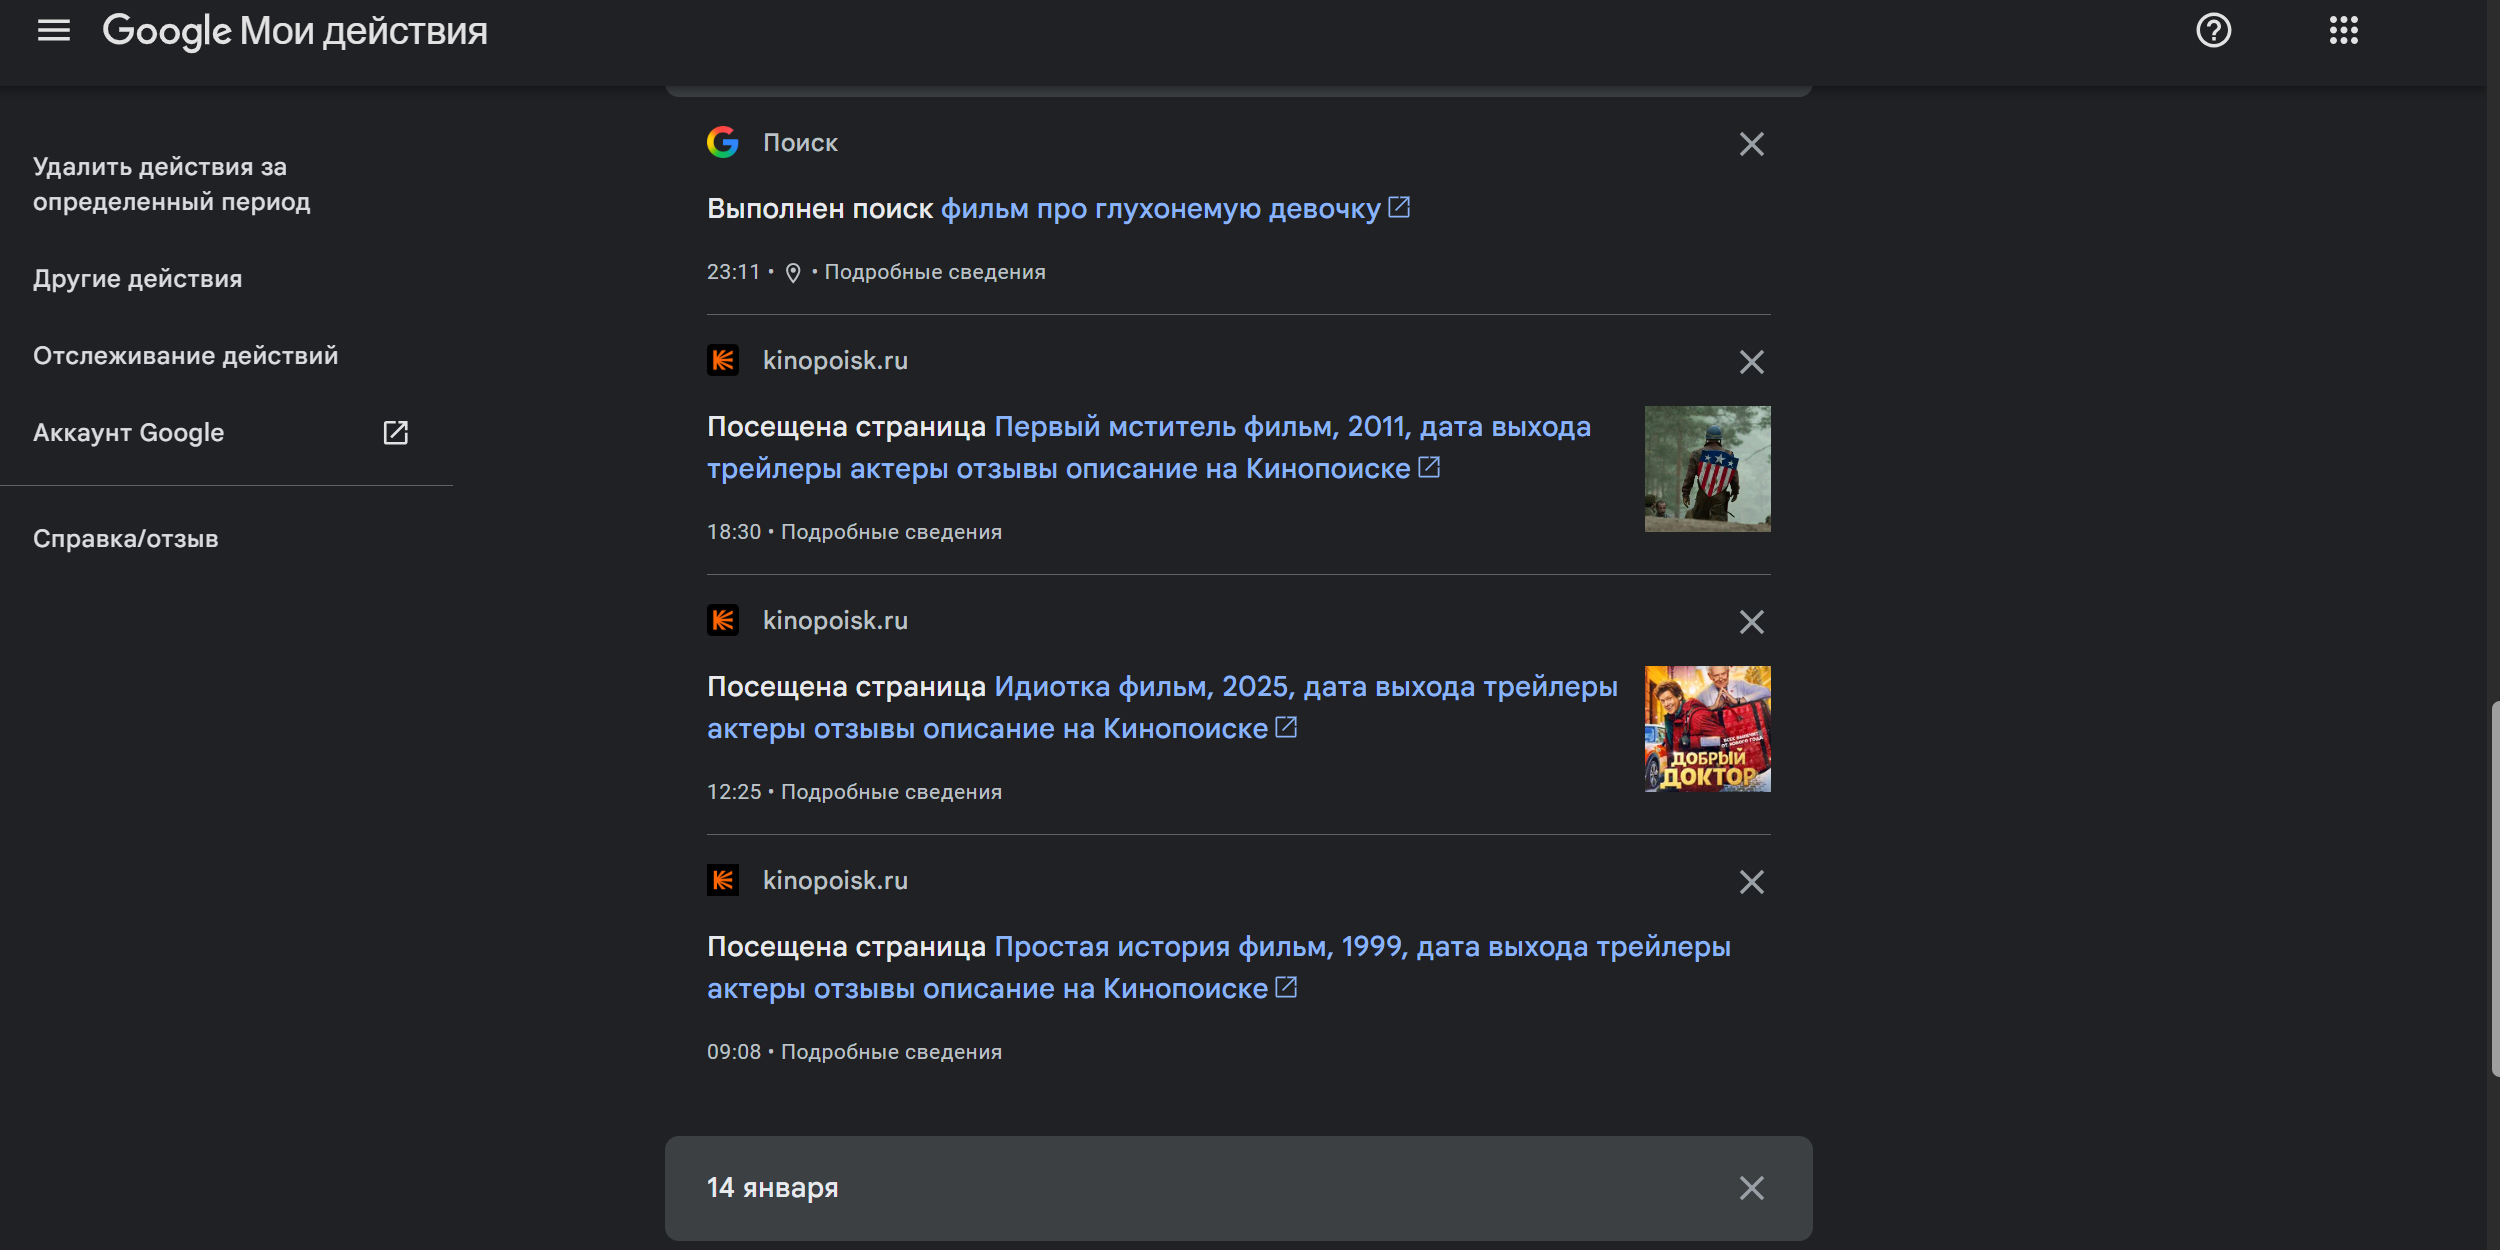Open Отслеживание действий in the sidebar

[186, 354]
